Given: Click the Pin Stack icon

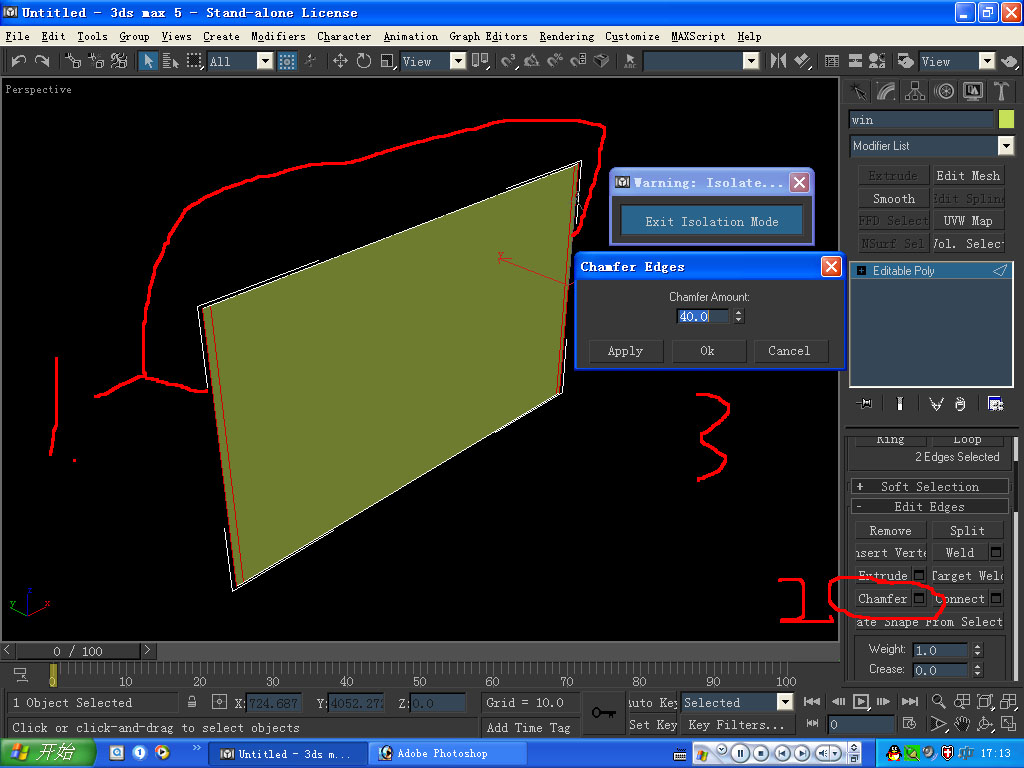Looking at the screenshot, I should [863, 404].
